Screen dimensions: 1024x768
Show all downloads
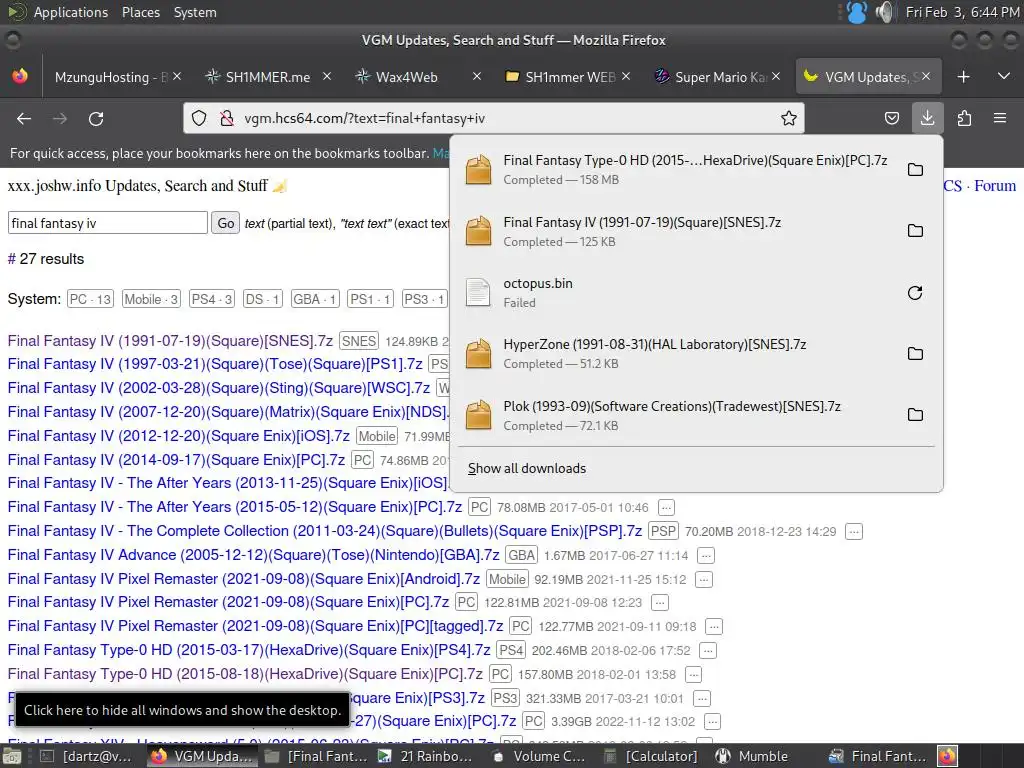coord(527,468)
